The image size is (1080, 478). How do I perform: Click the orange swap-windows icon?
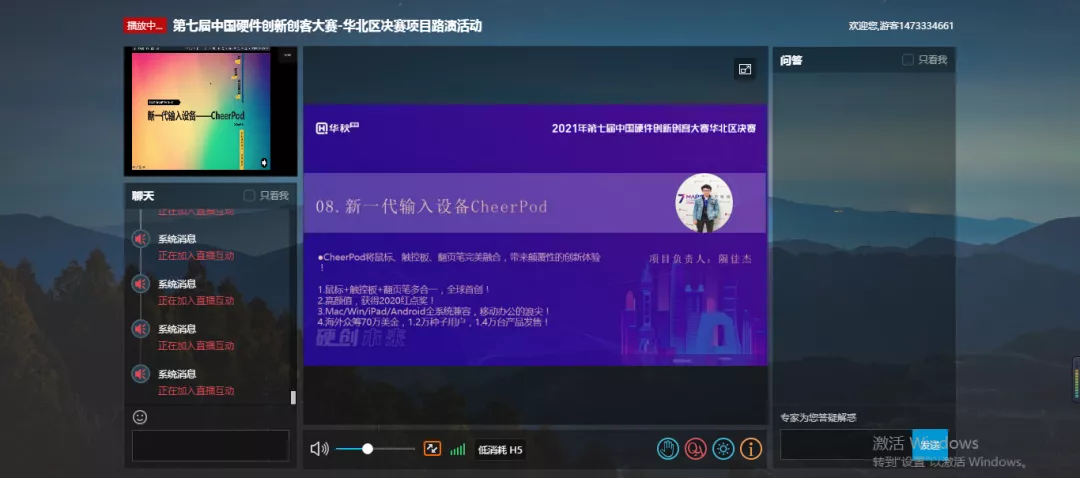point(432,448)
